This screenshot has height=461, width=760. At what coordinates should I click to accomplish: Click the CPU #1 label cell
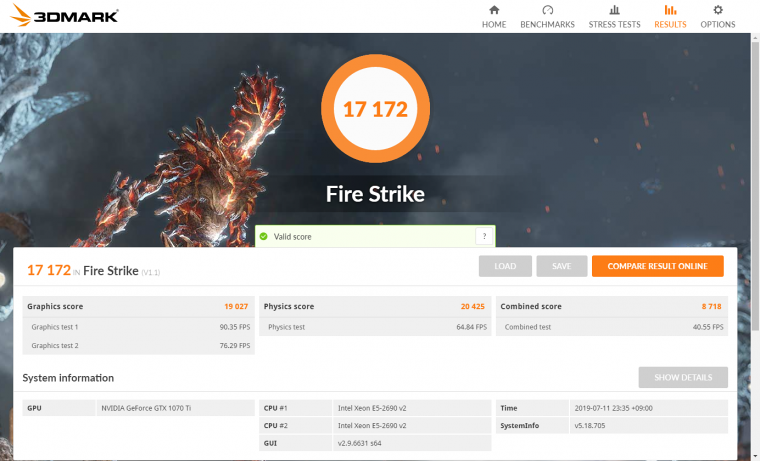(295, 408)
